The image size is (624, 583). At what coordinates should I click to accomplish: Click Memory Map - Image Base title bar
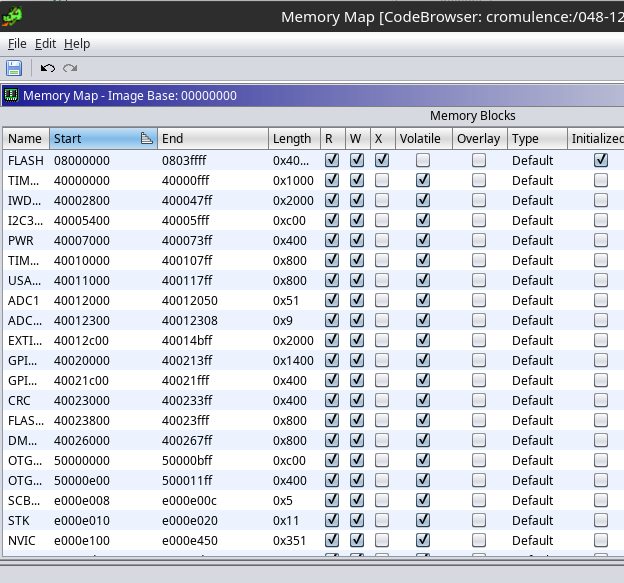pos(313,96)
